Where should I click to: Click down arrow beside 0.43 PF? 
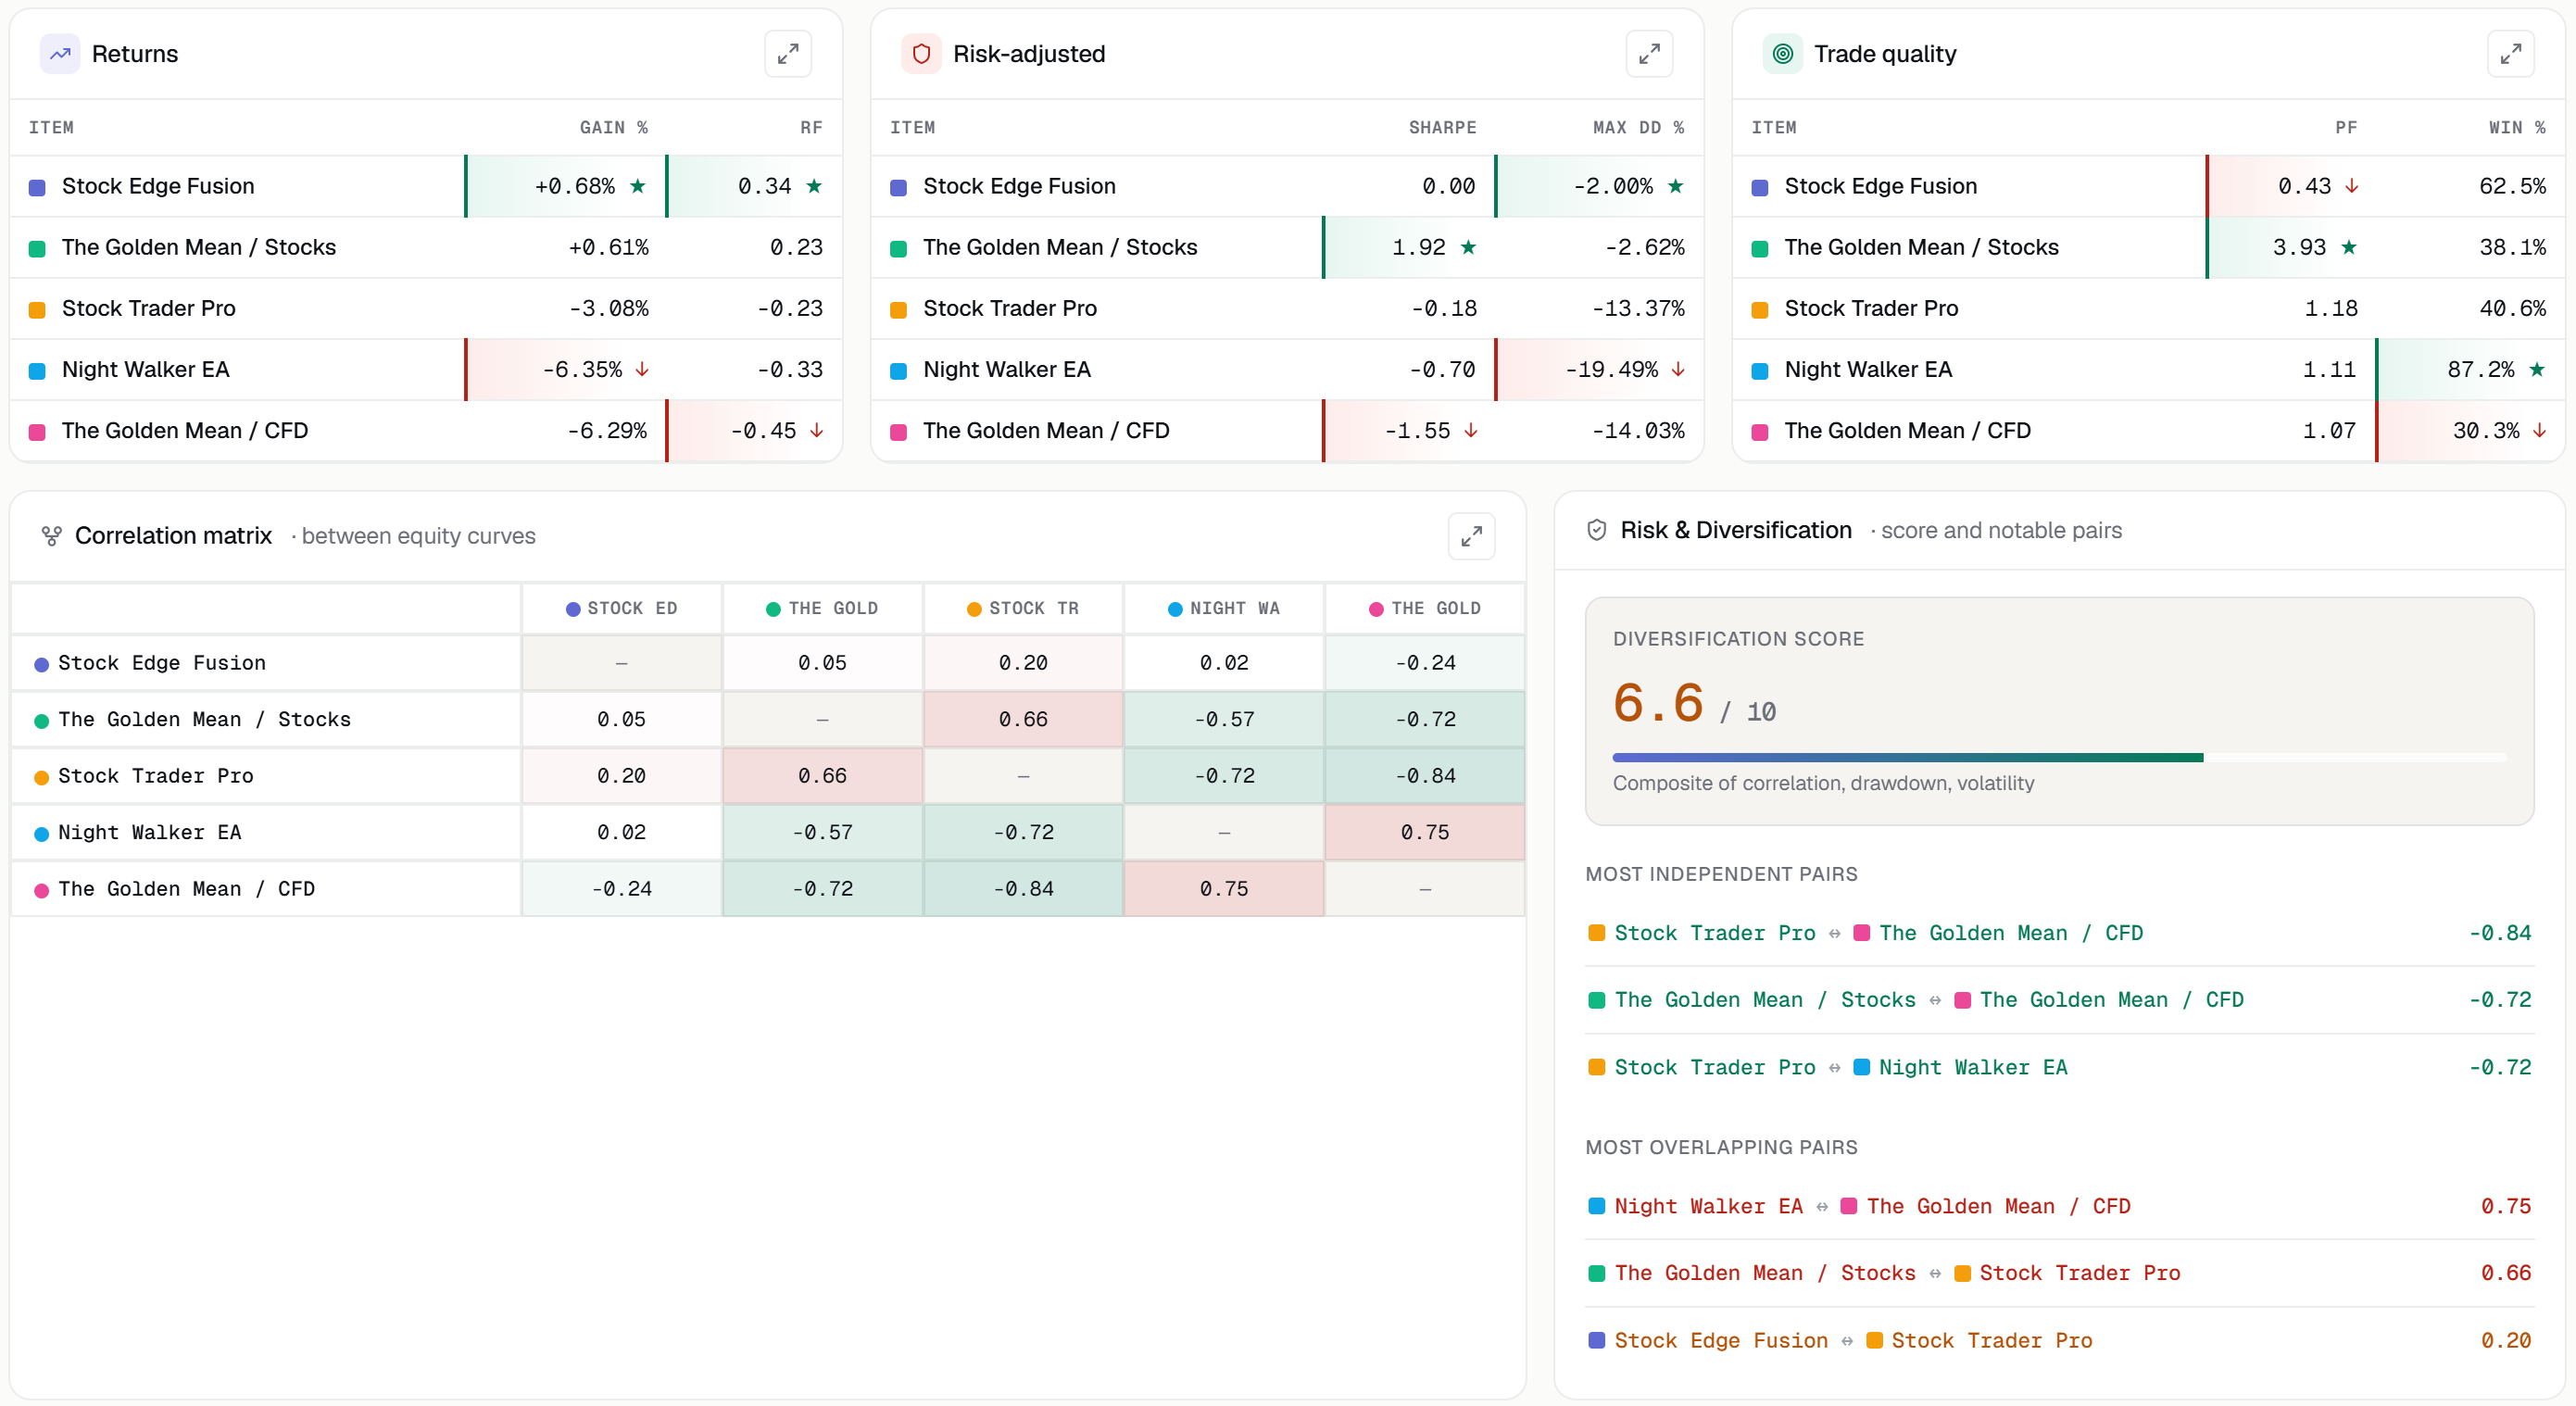pos(2351,186)
